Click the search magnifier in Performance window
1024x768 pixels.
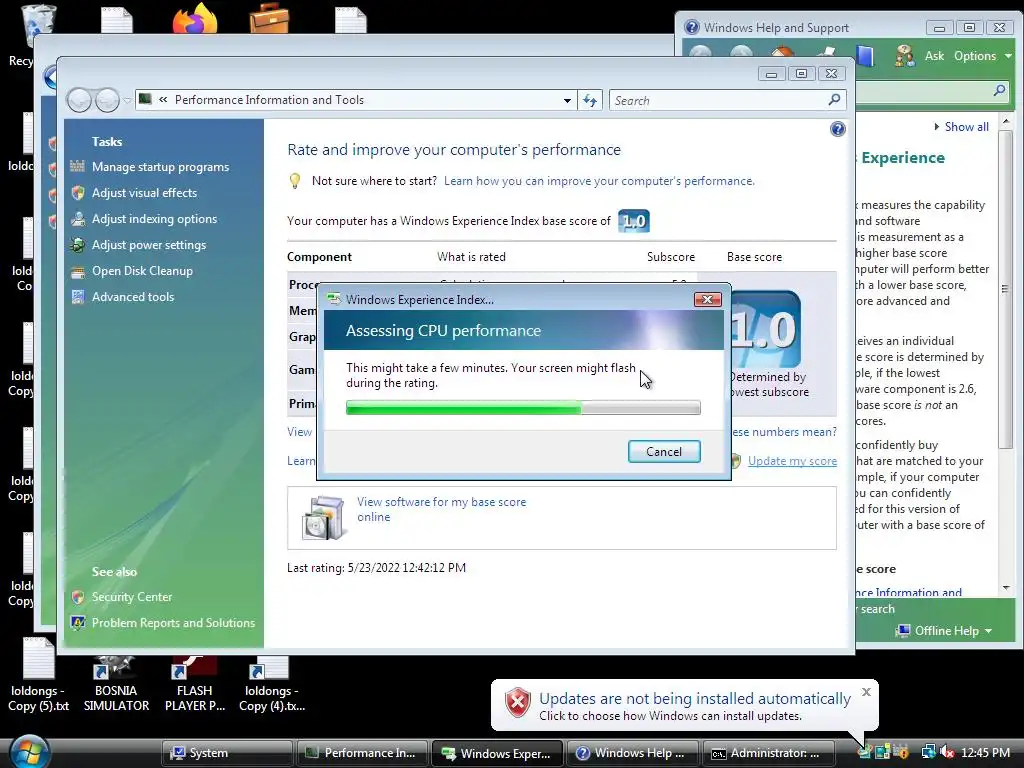point(835,100)
